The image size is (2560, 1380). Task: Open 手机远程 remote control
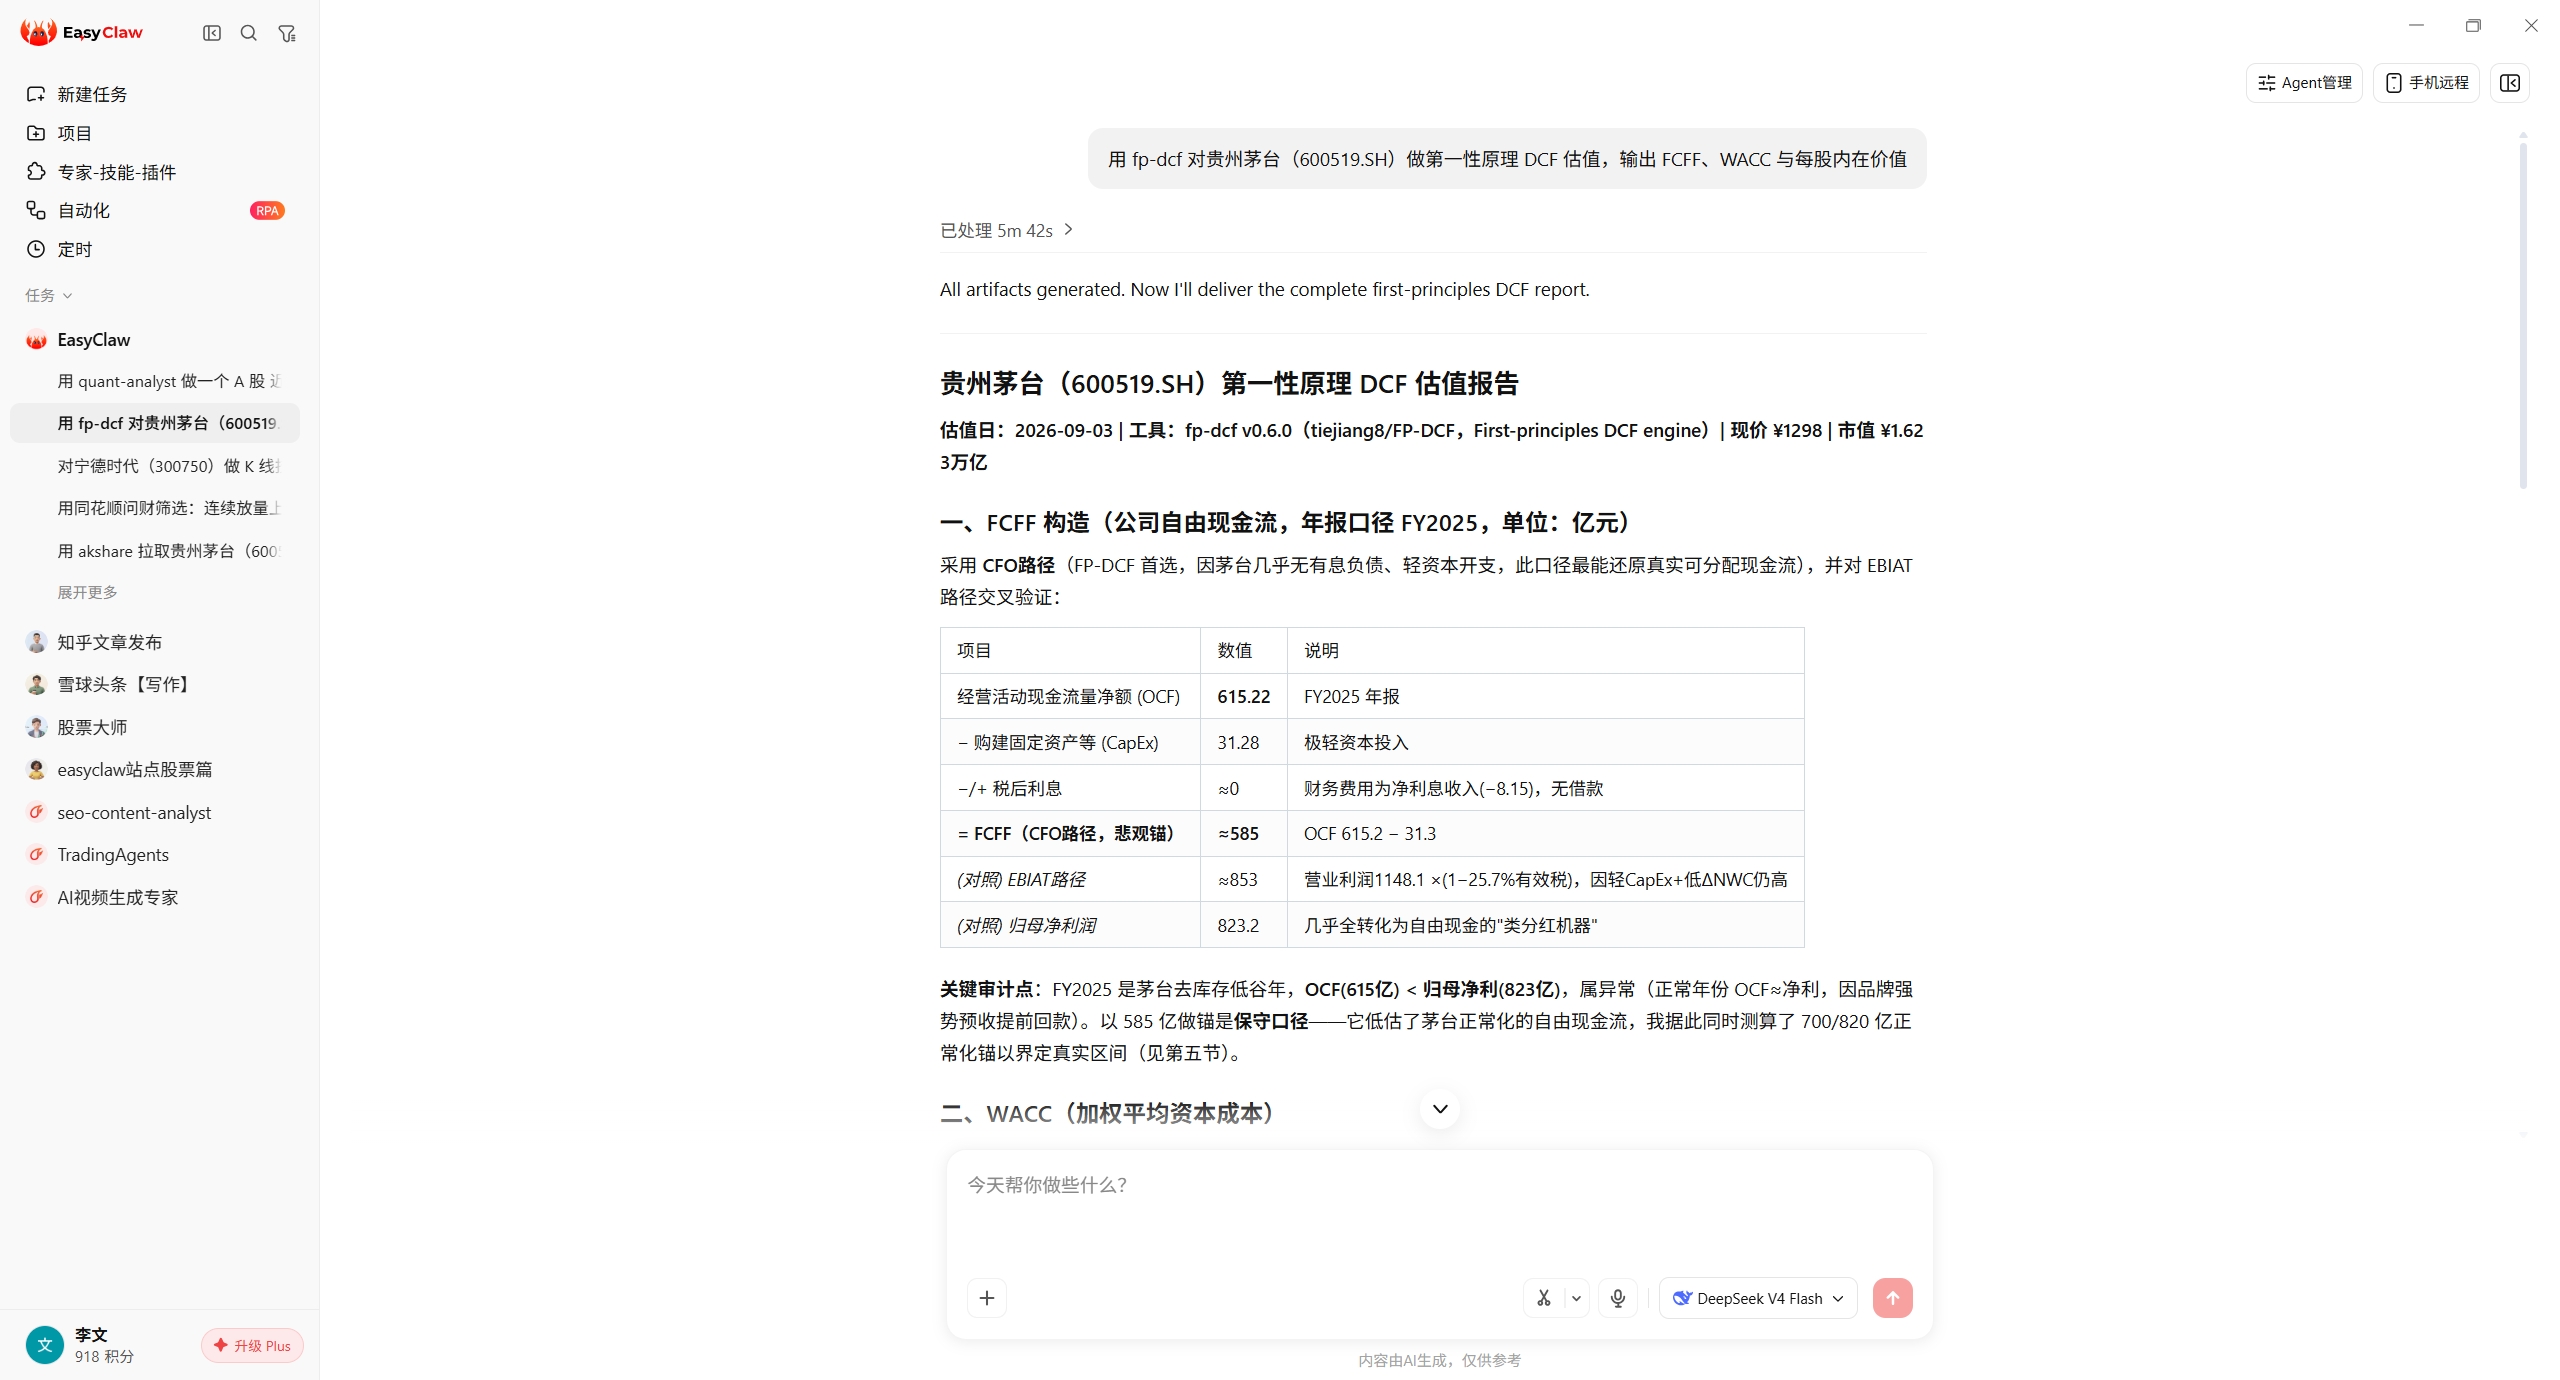(x=2427, y=83)
